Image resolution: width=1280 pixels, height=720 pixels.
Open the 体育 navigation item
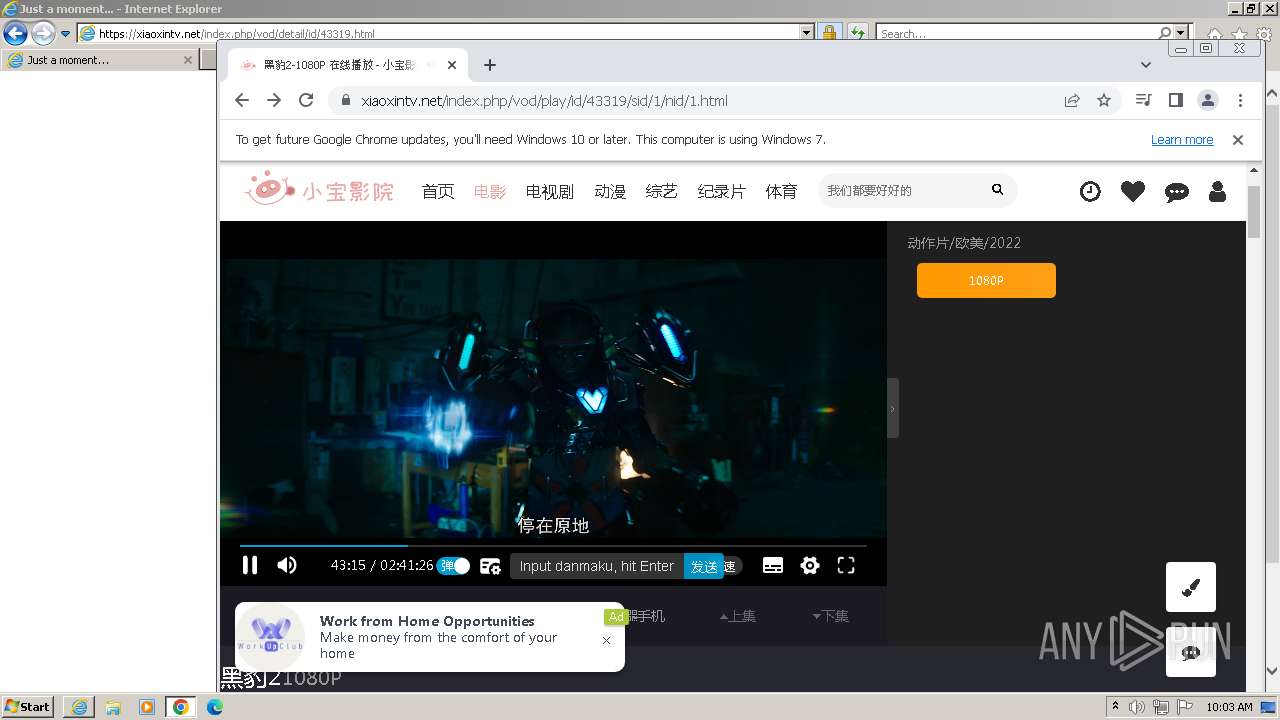(x=782, y=191)
